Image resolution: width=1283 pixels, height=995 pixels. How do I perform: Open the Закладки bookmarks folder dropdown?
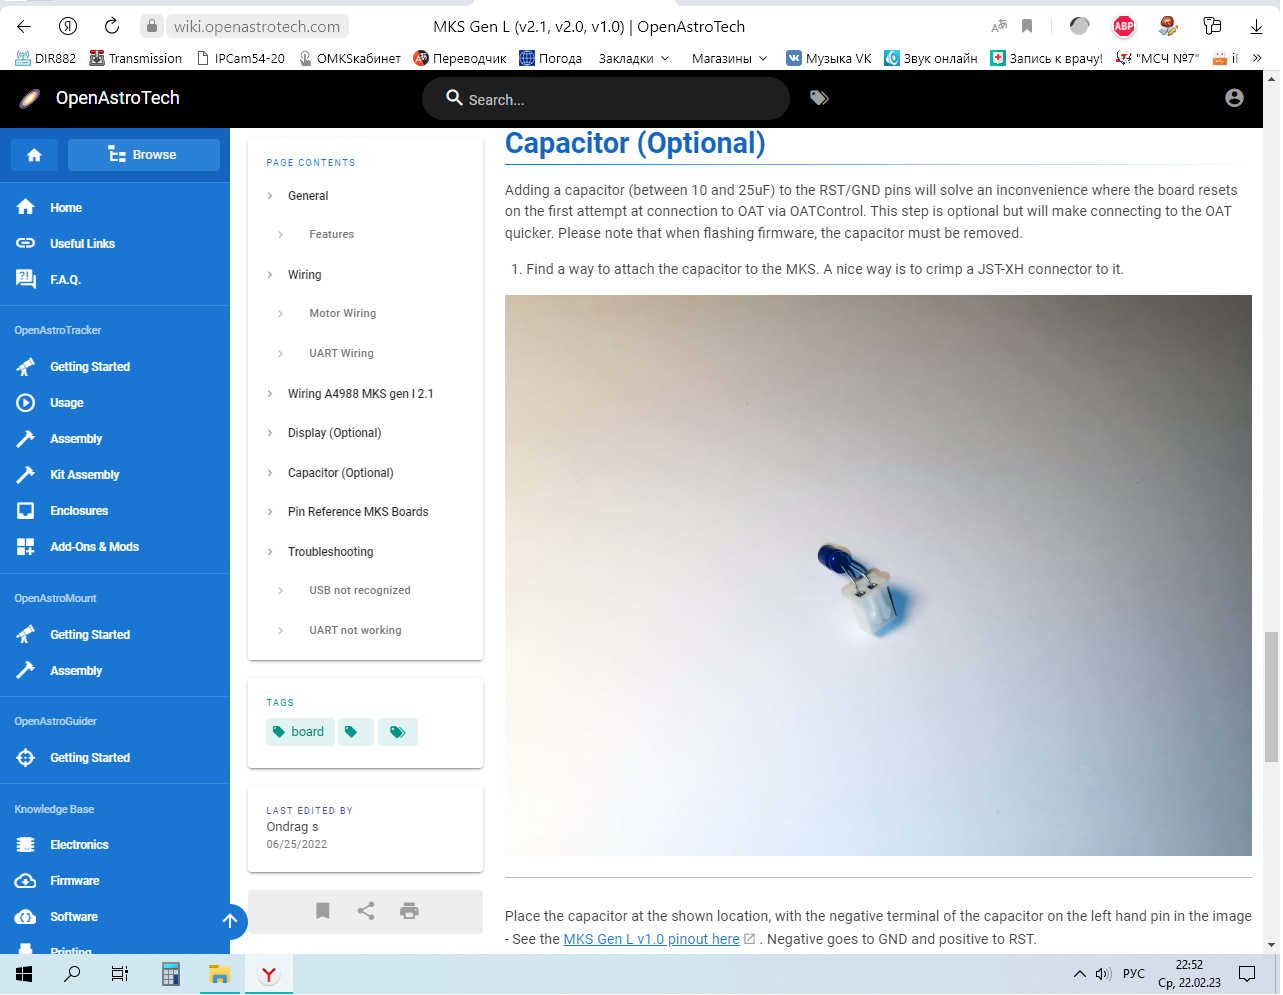(x=634, y=59)
